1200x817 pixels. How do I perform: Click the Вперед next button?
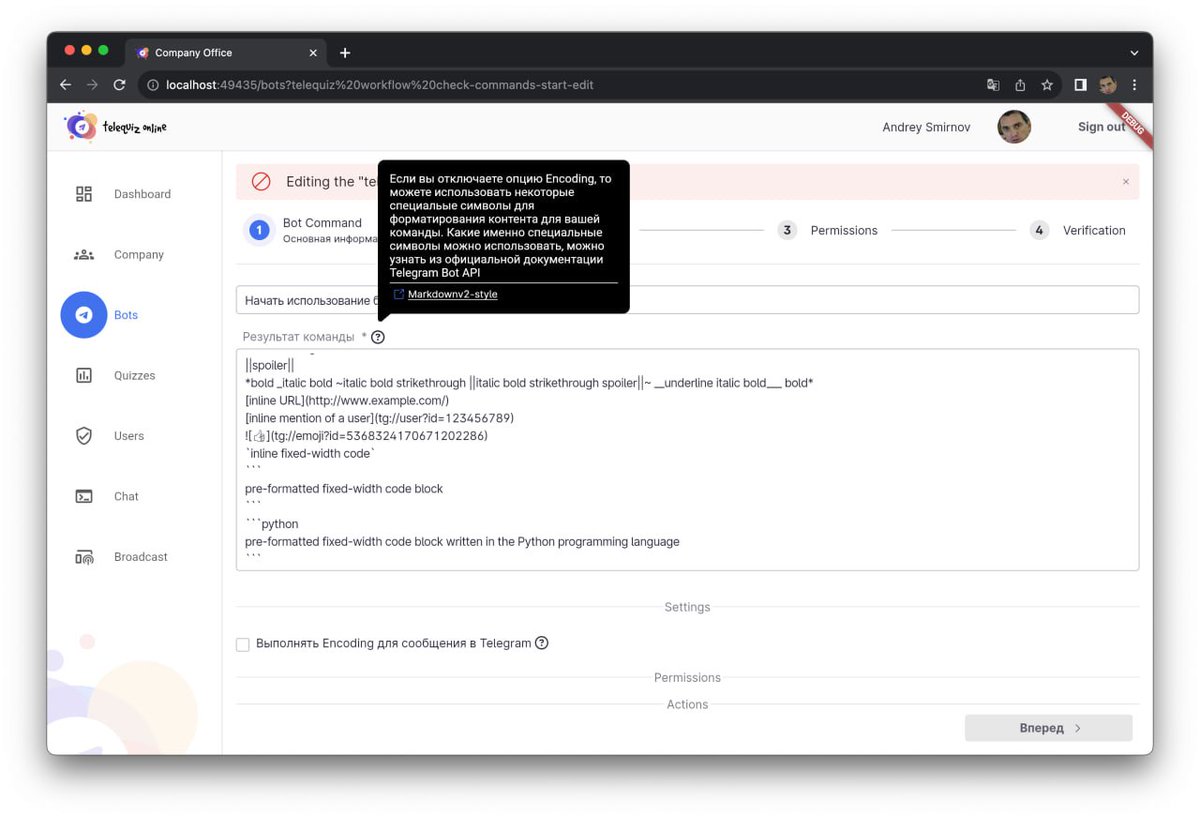(x=1048, y=728)
